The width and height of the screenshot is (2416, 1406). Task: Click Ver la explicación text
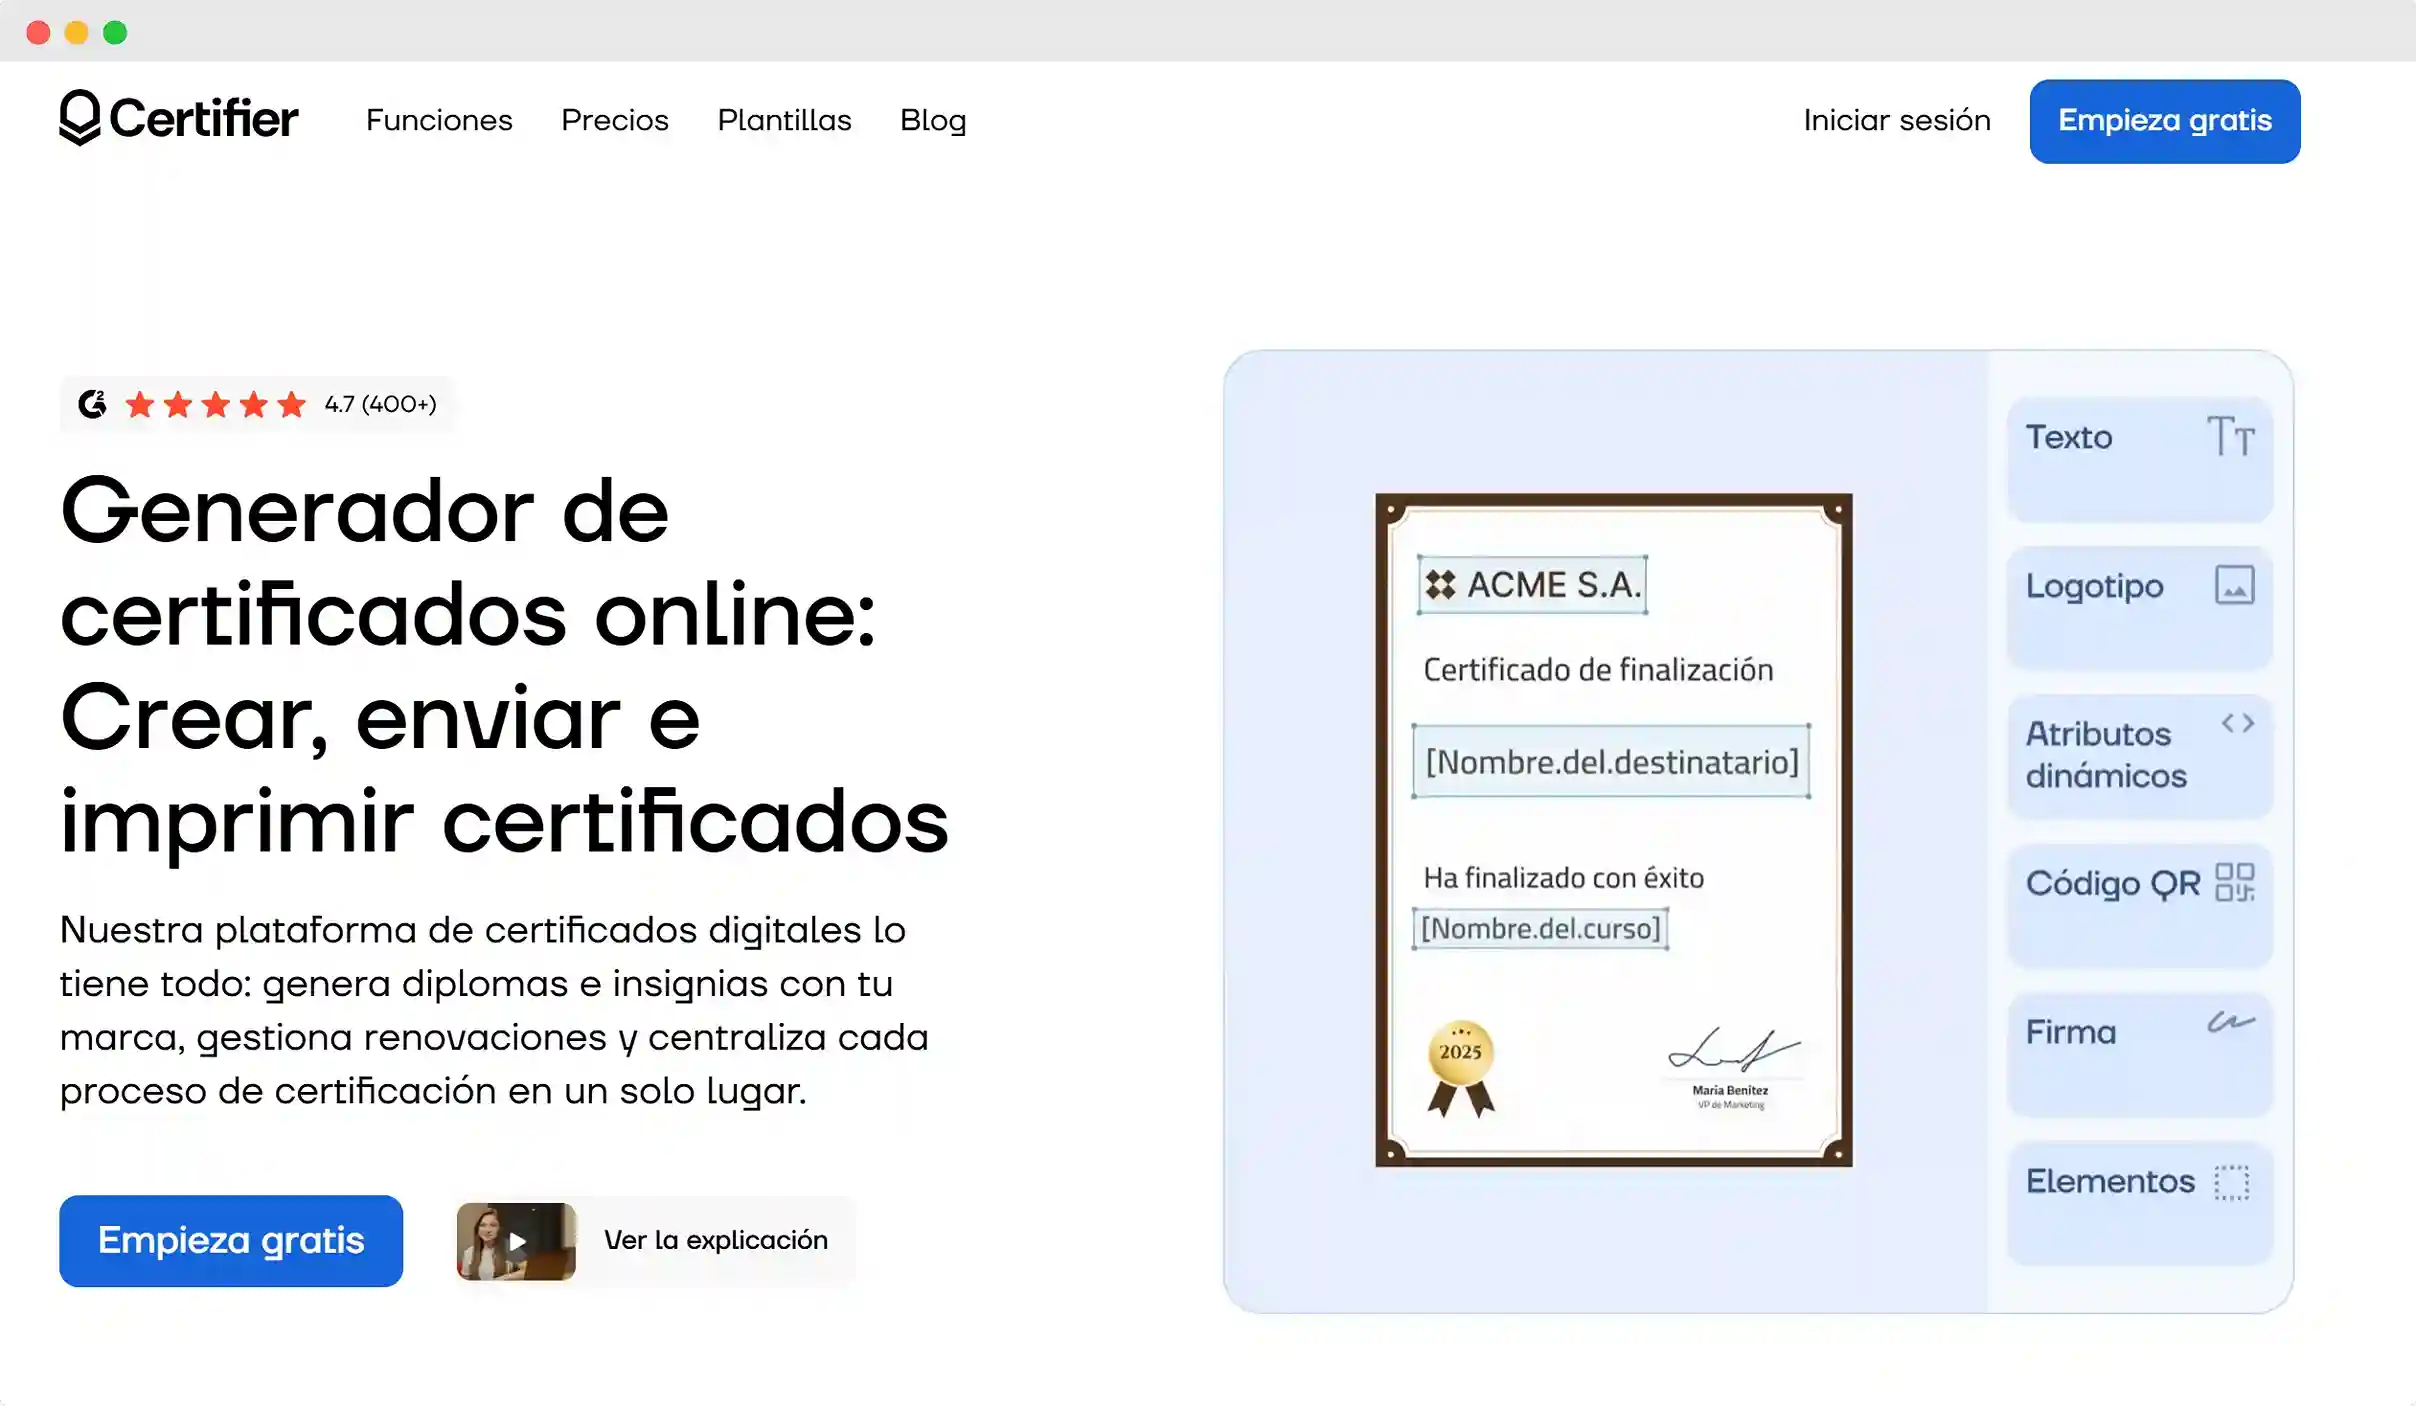click(x=716, y=1240)
